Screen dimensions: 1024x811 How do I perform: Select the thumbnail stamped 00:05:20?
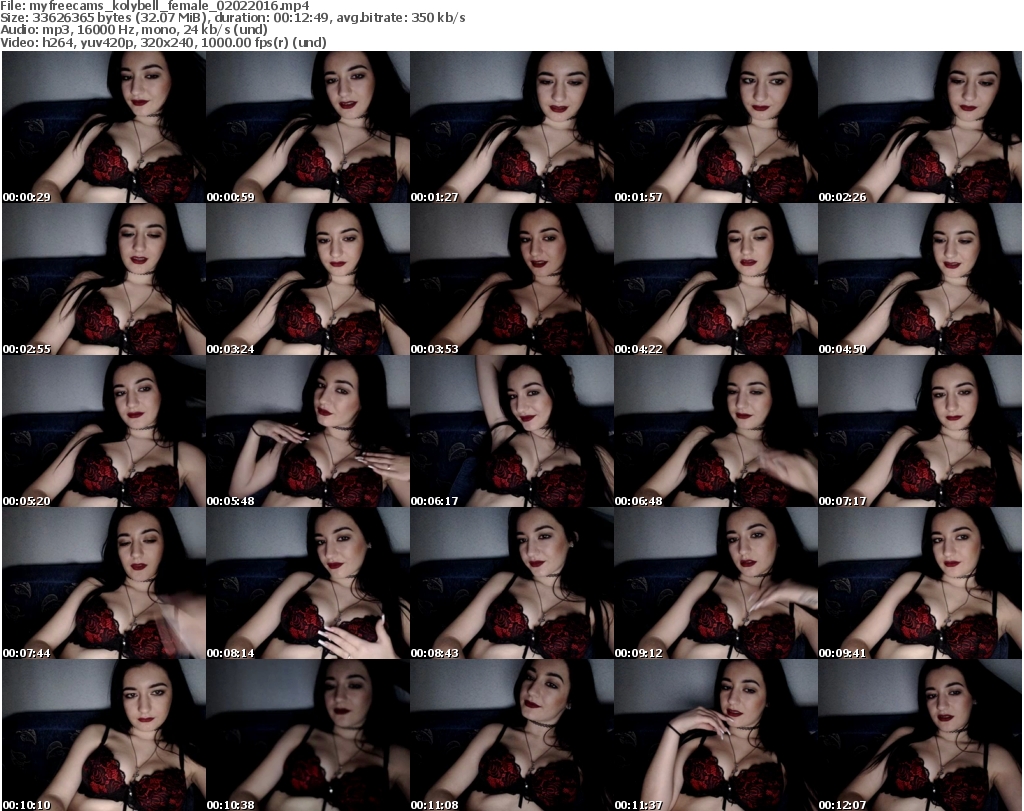click(x=104, y=432)
